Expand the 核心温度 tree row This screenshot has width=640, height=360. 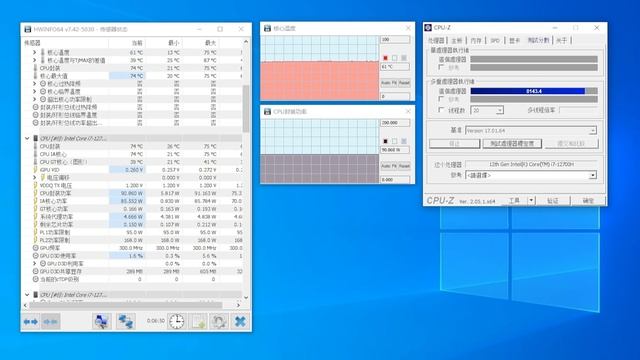(x=35, y=52)
